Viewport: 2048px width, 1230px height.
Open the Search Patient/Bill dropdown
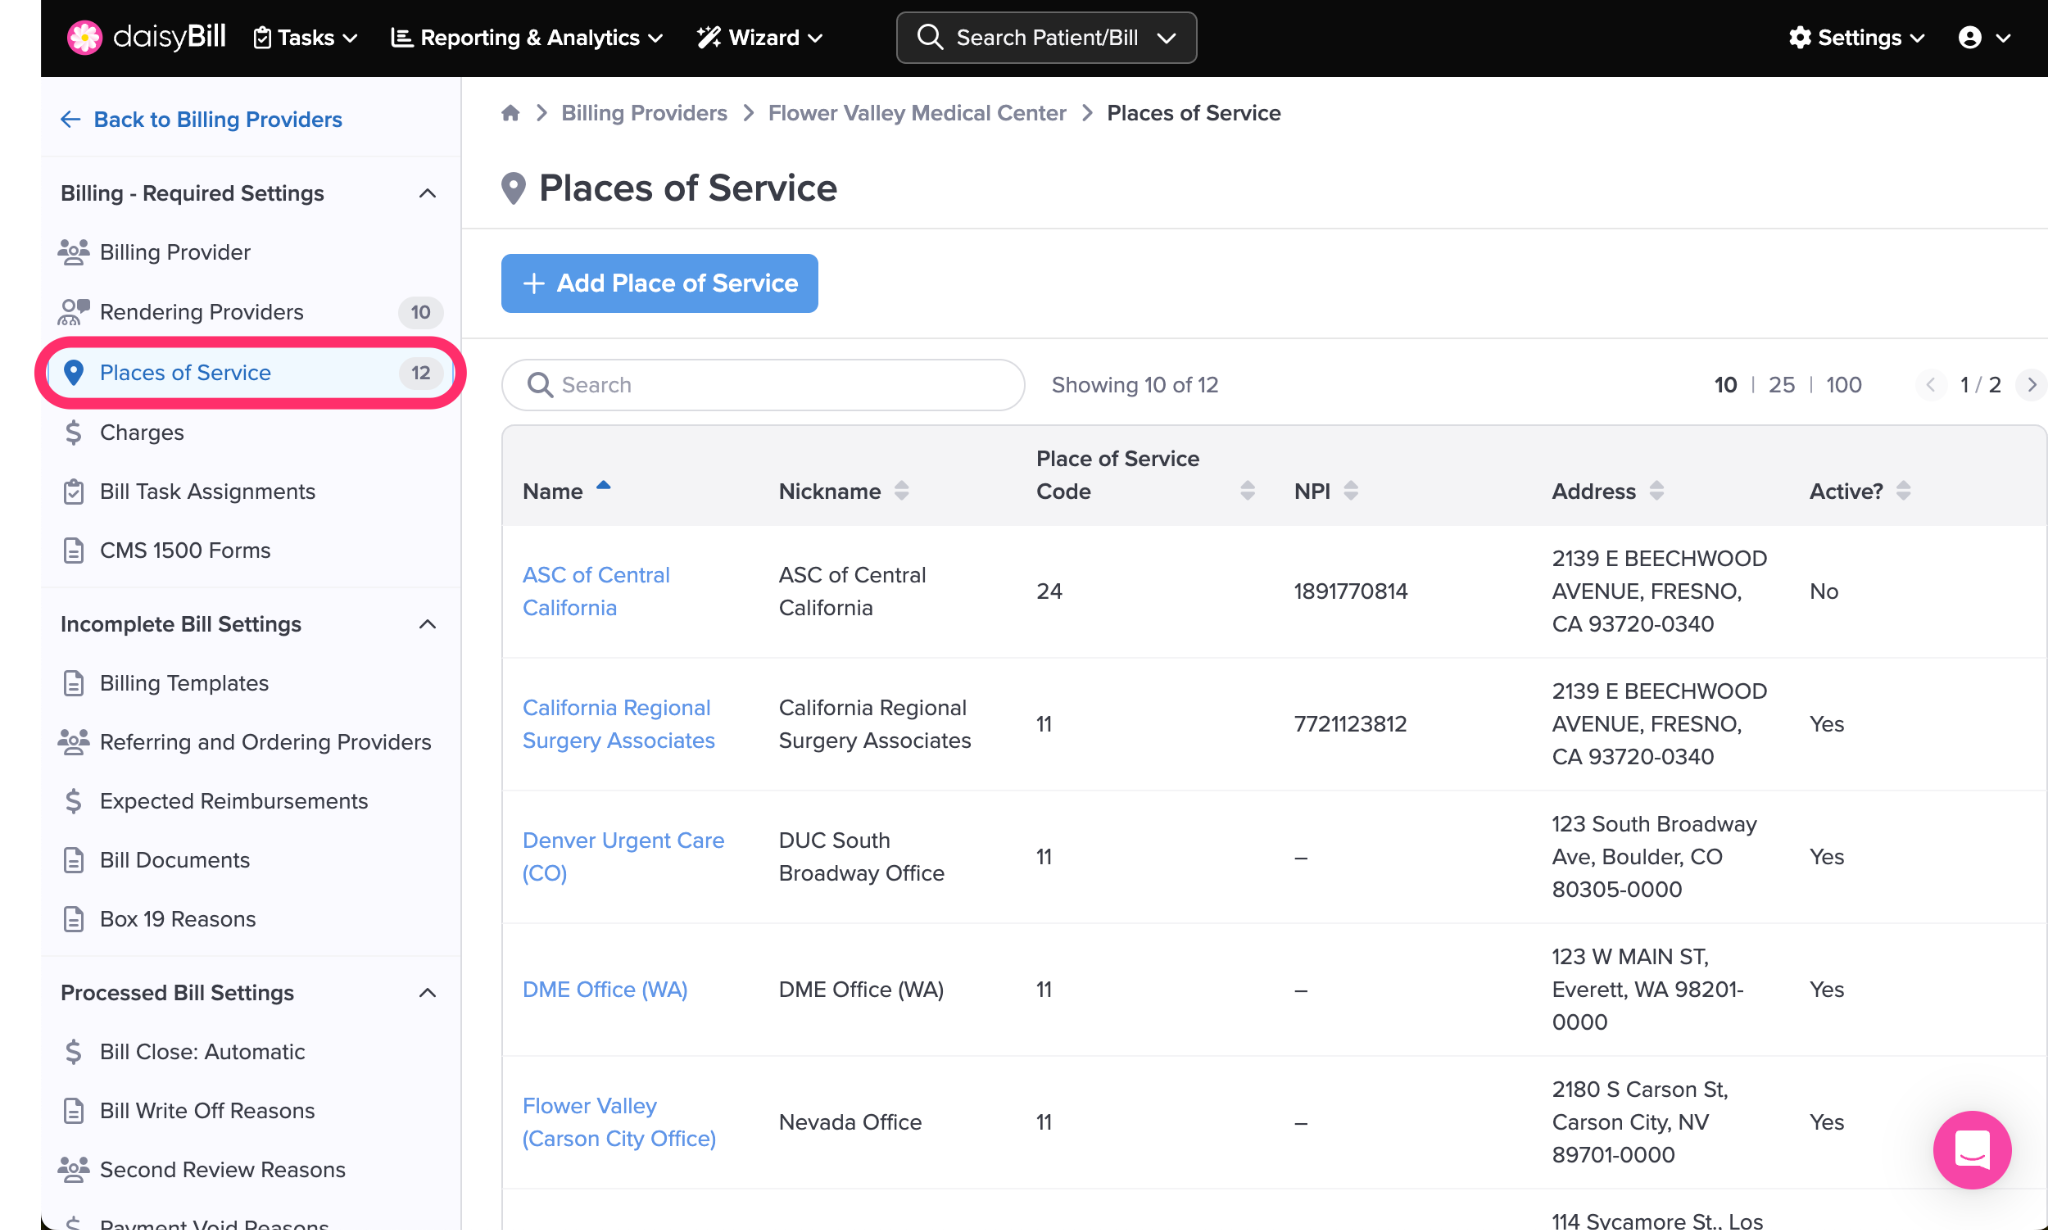point(1165,38)
